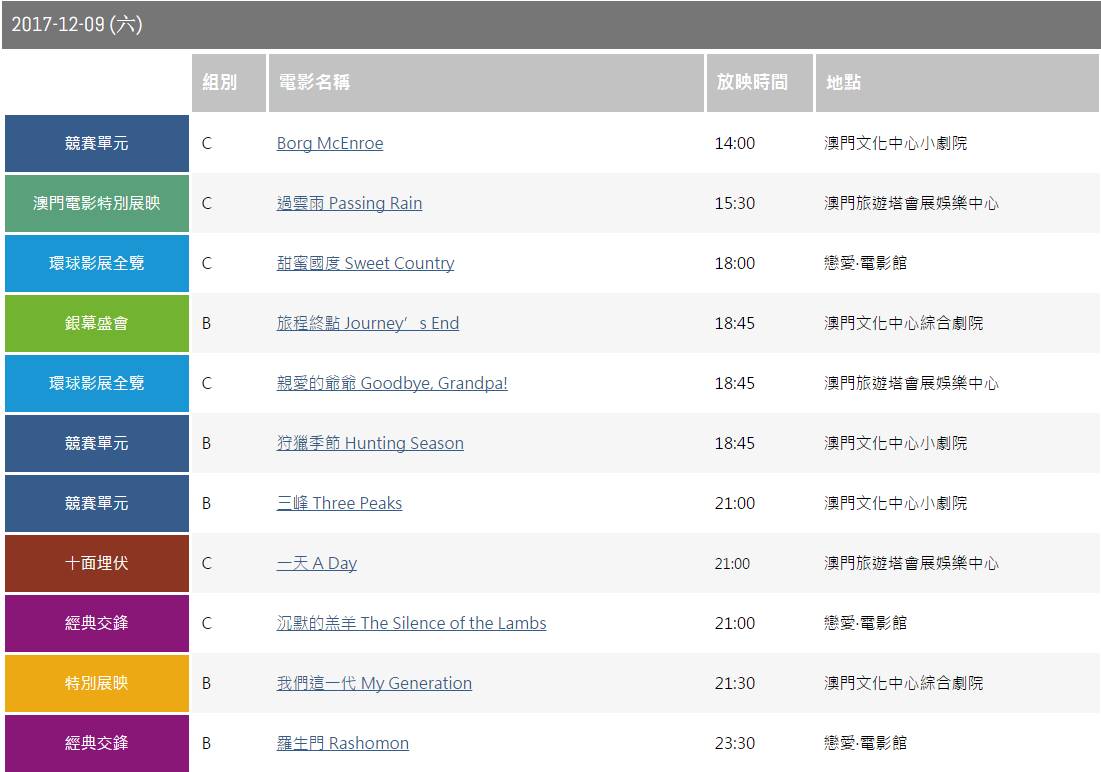
Task: Click 環球影展全覽 label beside Sweet Country
Action: coord(97,263)
